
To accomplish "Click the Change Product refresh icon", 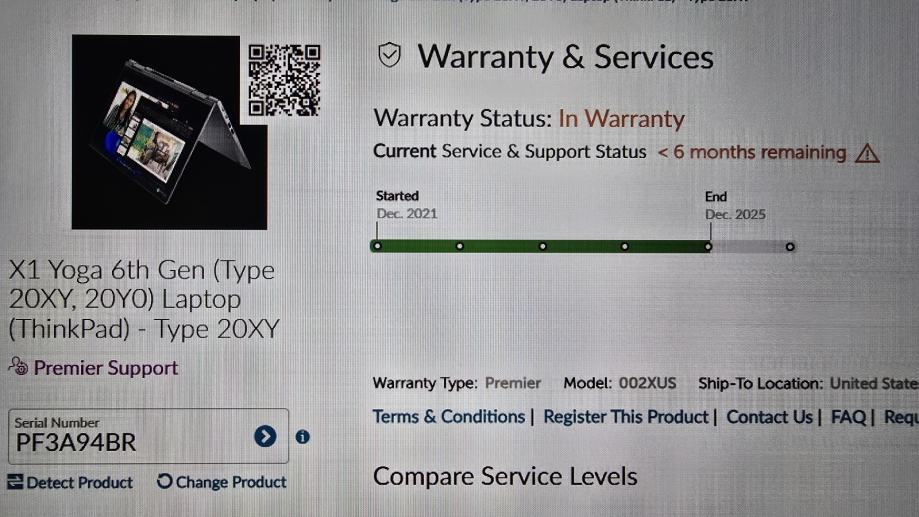I will pos(165,481).
